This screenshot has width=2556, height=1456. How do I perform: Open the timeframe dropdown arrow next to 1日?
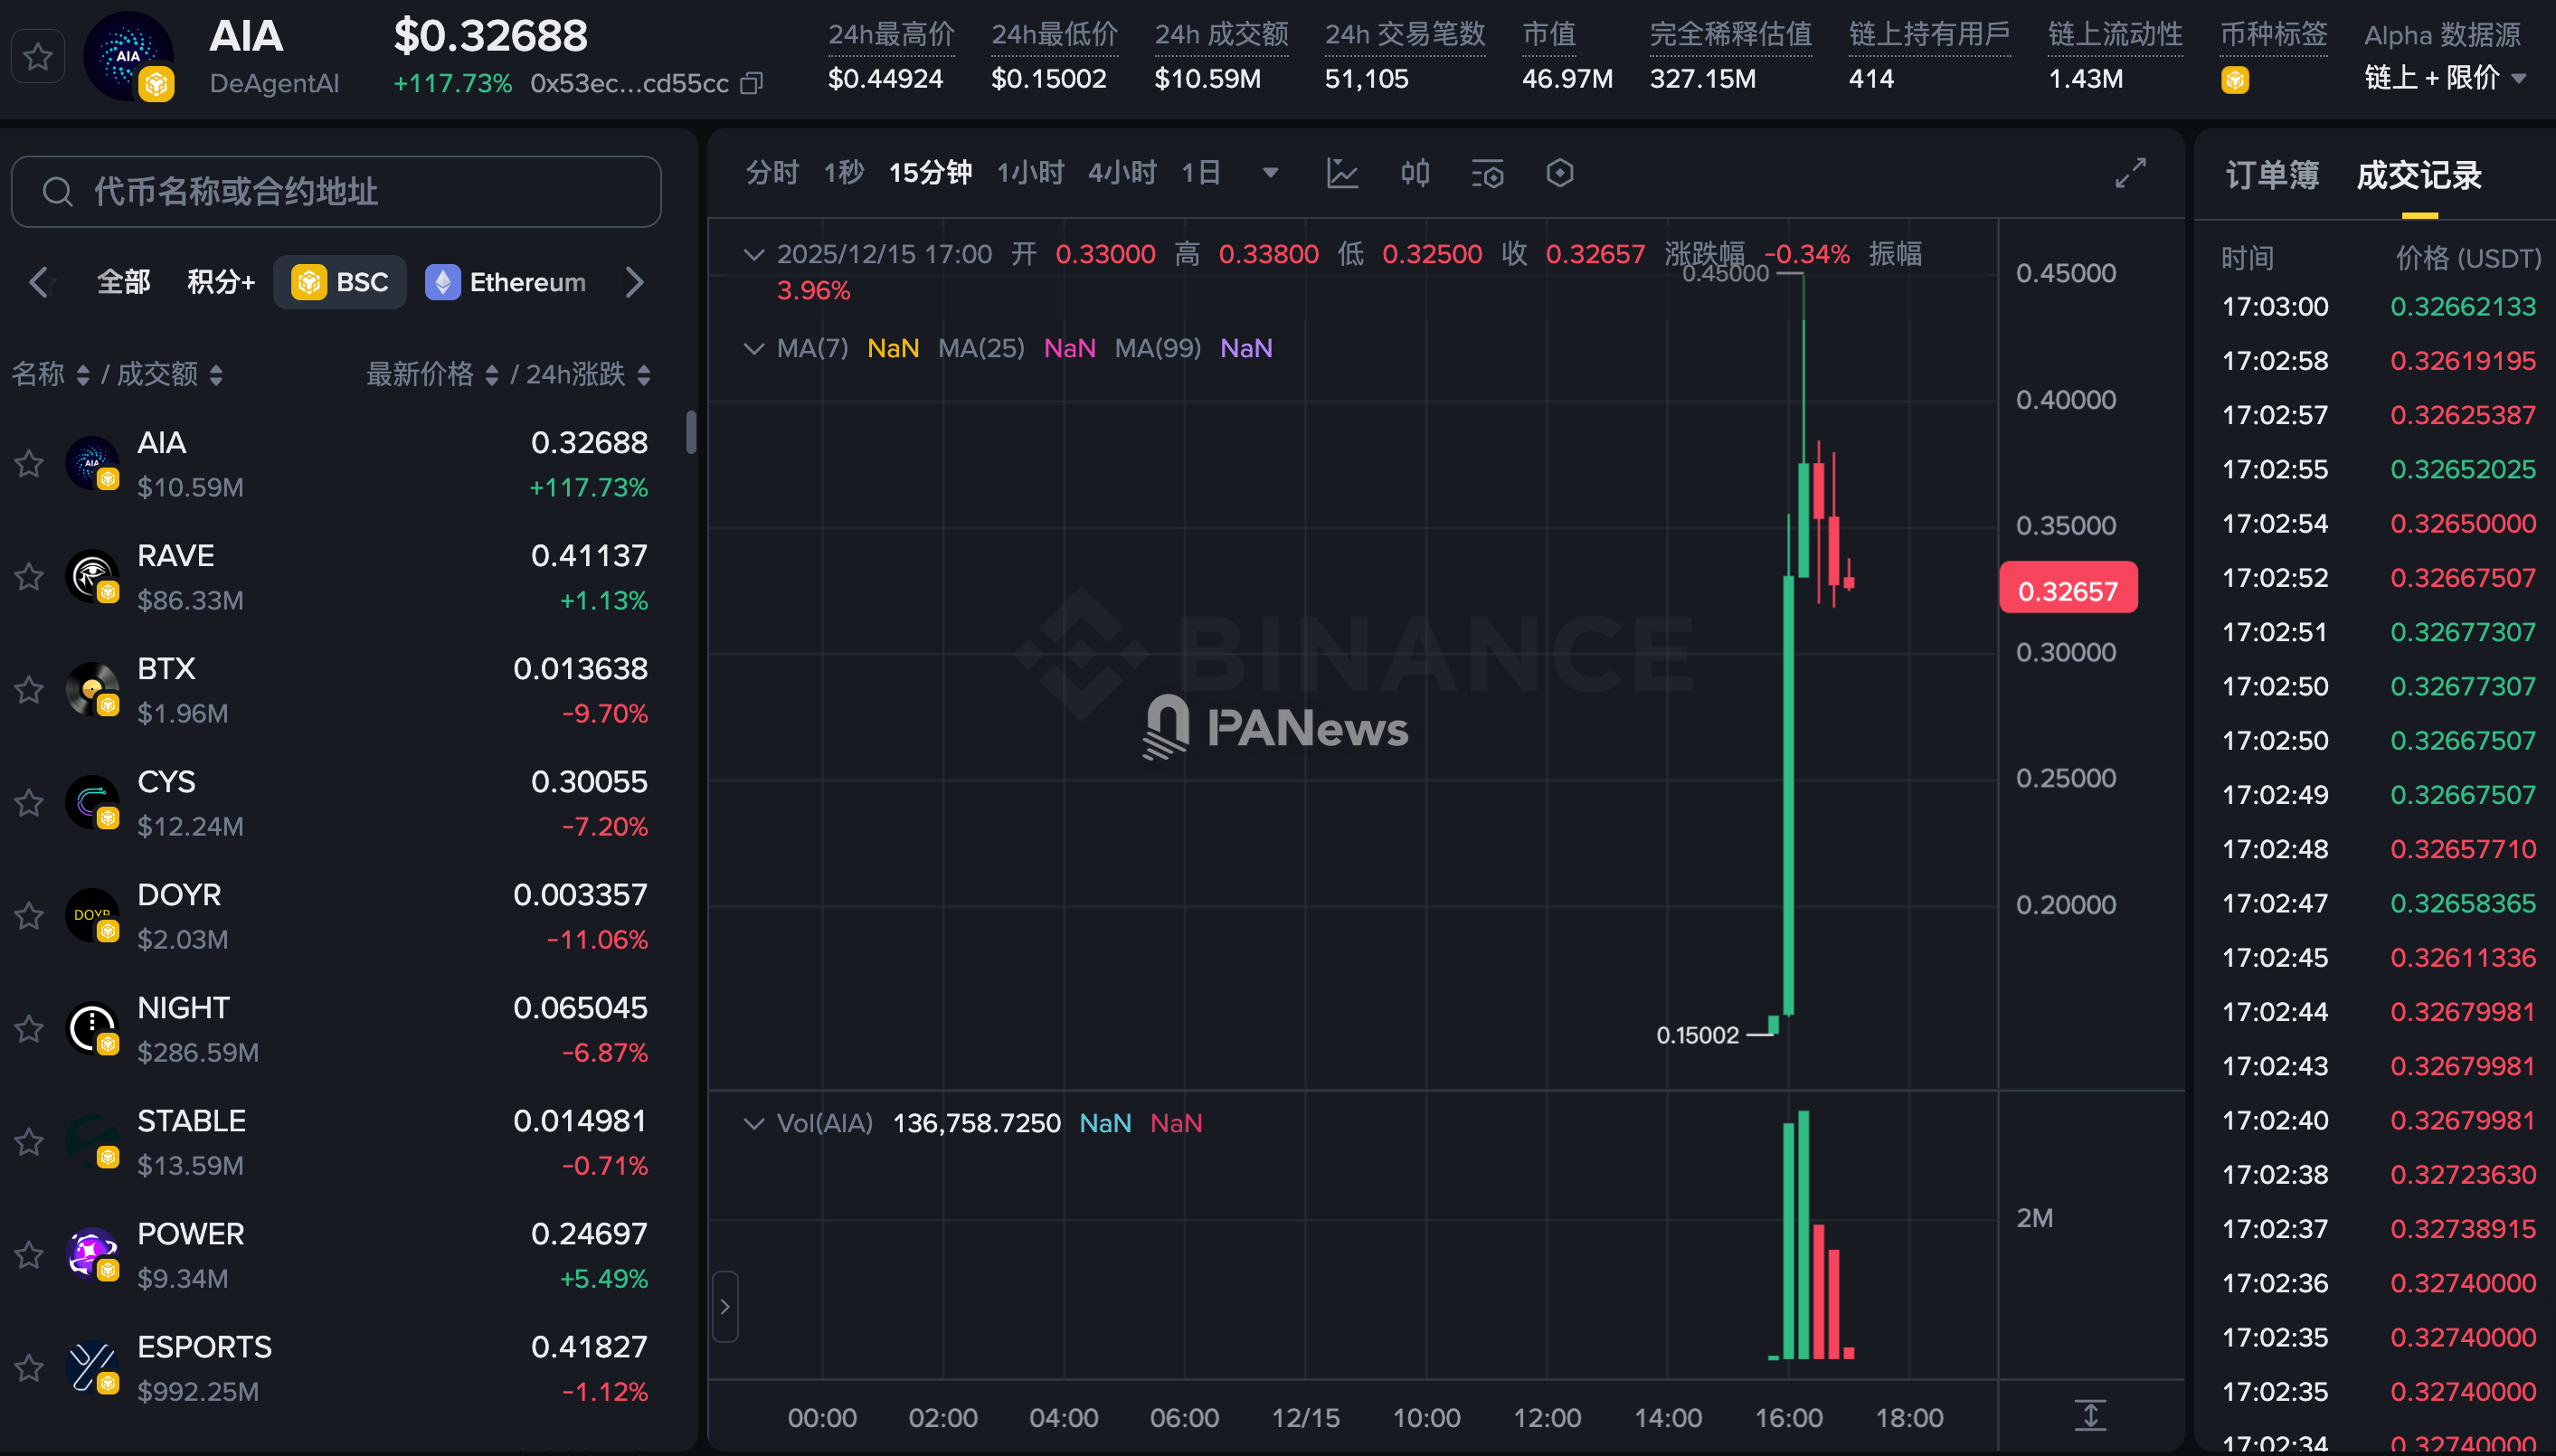(1269, 172)
